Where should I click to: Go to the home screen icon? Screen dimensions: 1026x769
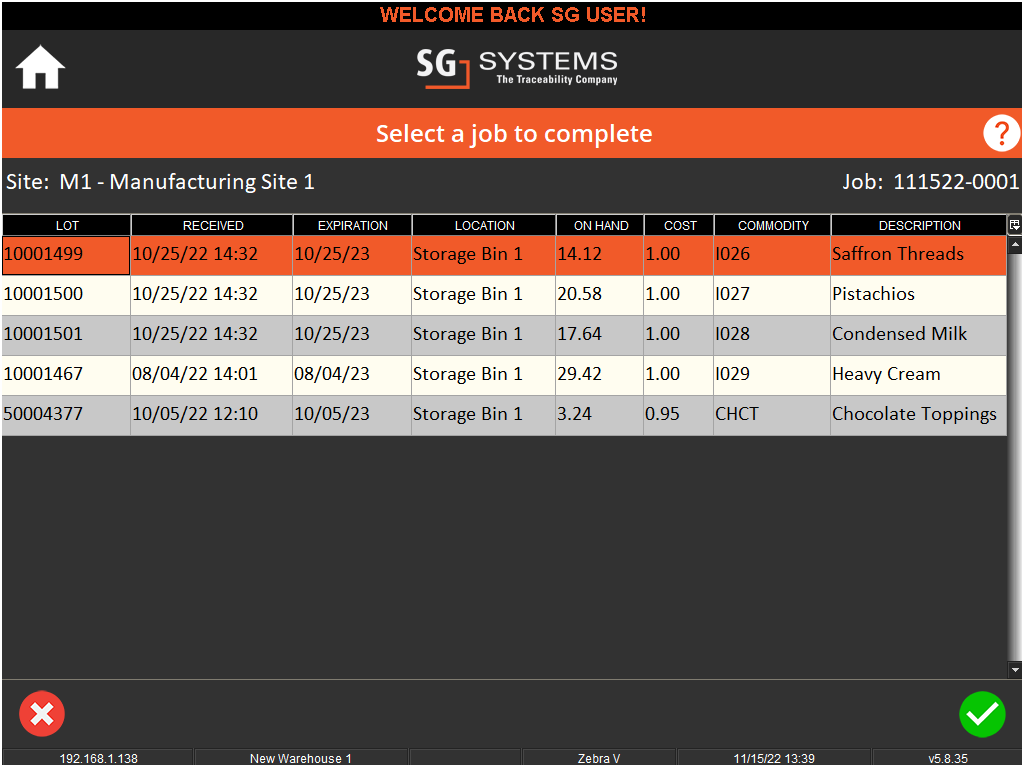41,67
